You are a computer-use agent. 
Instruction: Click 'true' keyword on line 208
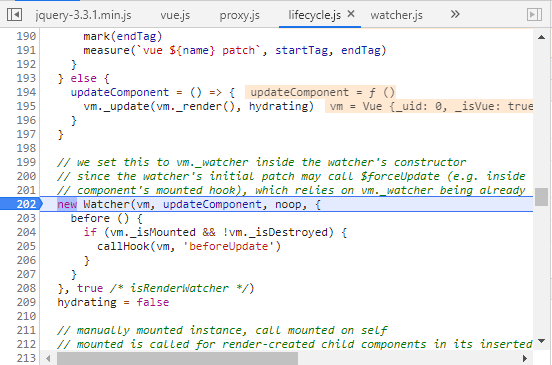[x=90, y=288]
